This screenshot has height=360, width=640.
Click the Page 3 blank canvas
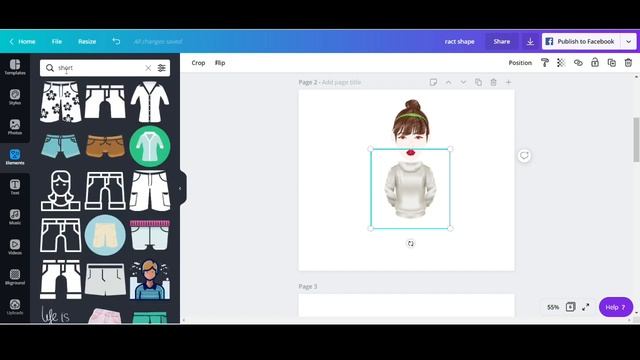click(407, 305)
